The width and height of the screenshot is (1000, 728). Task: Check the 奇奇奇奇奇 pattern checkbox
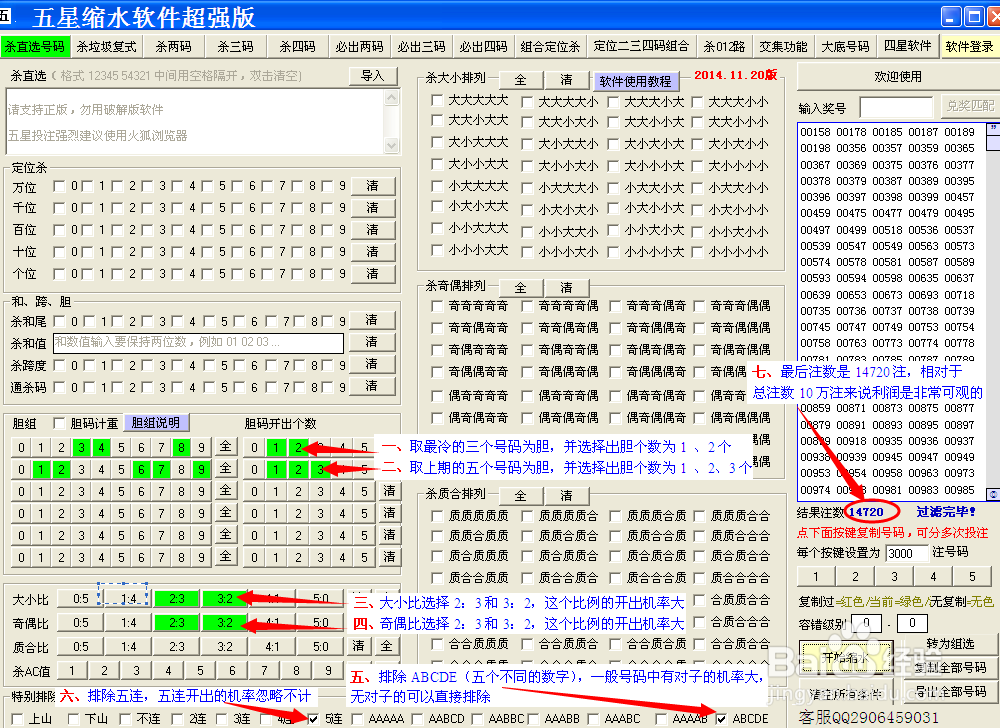[437, 307]
